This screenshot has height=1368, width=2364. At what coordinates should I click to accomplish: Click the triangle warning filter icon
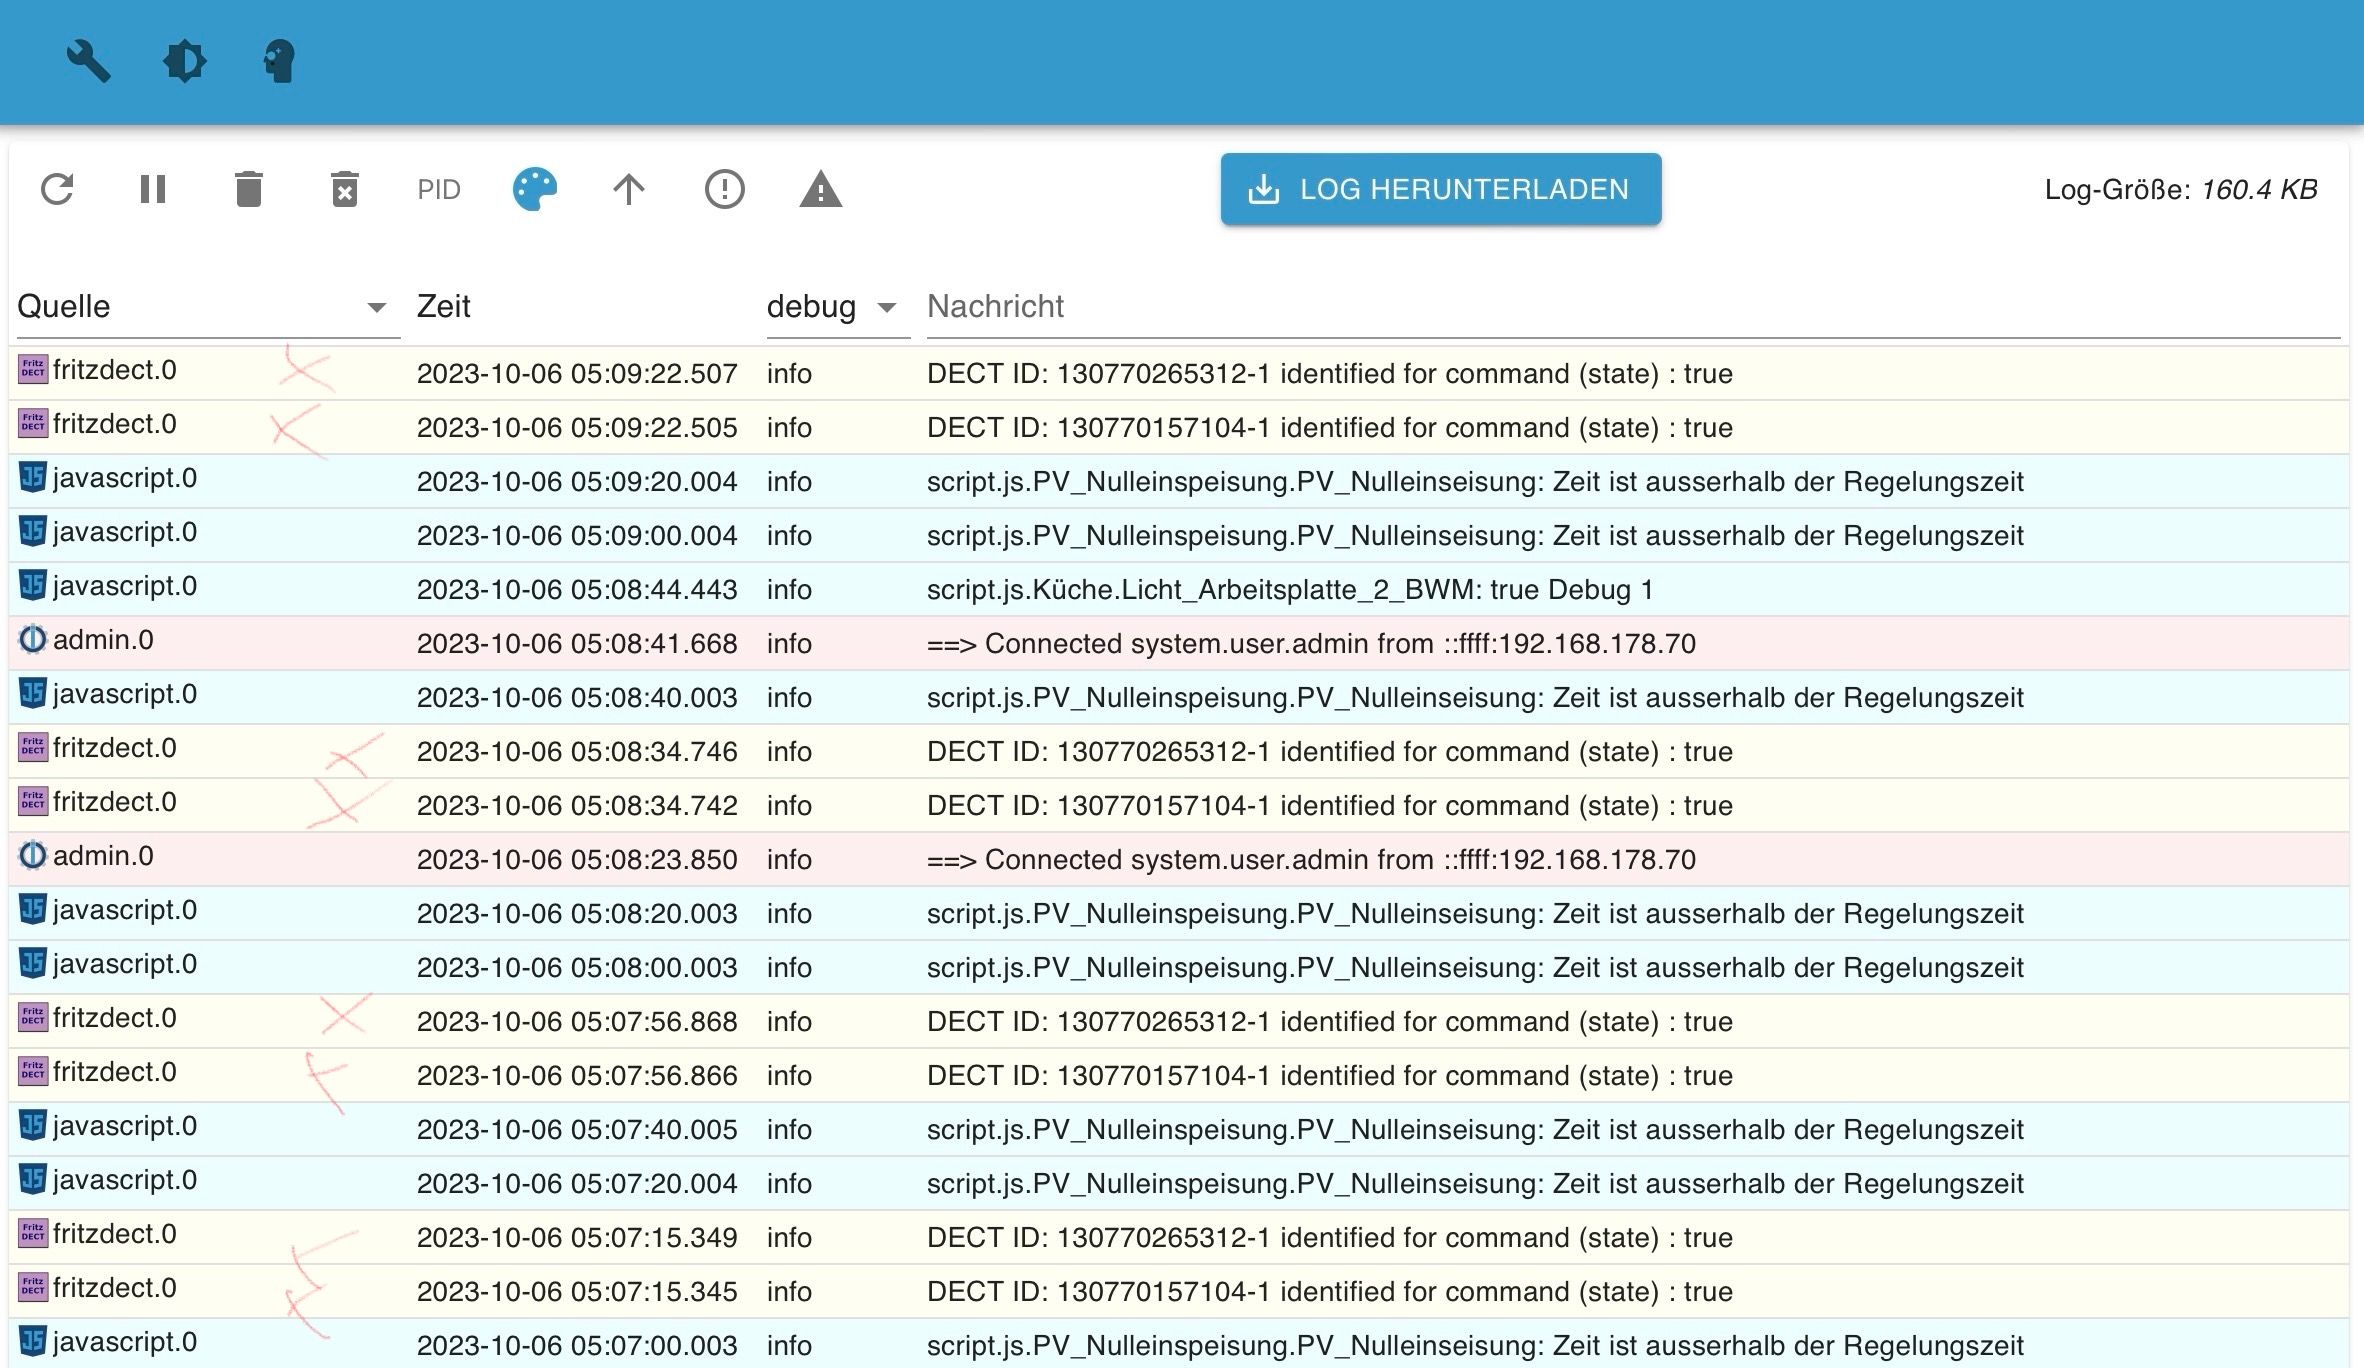820,189
